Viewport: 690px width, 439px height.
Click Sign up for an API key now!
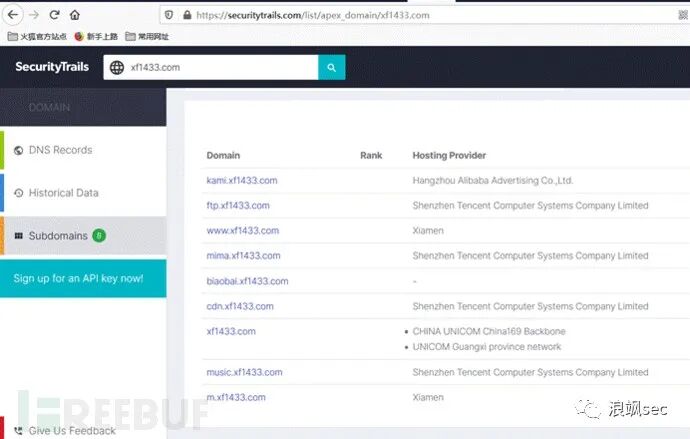tap(83, 278)
